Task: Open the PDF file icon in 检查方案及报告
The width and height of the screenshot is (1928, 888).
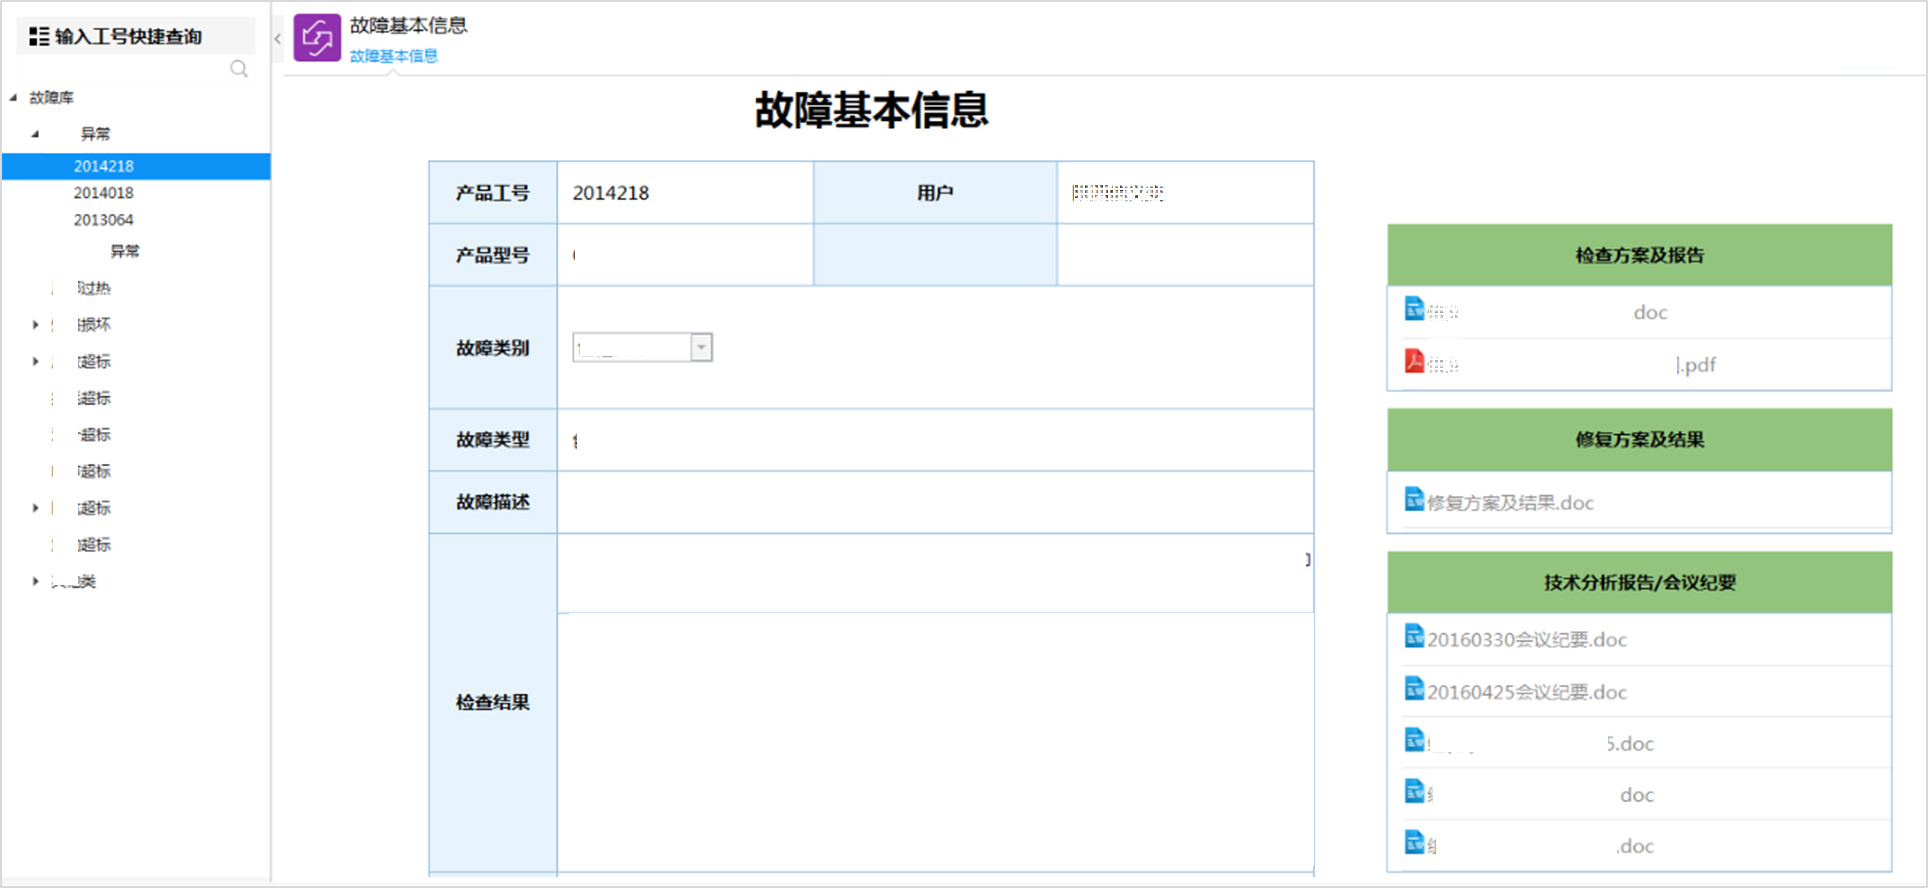Action: pyautogui.click(x=1414, y=361)
